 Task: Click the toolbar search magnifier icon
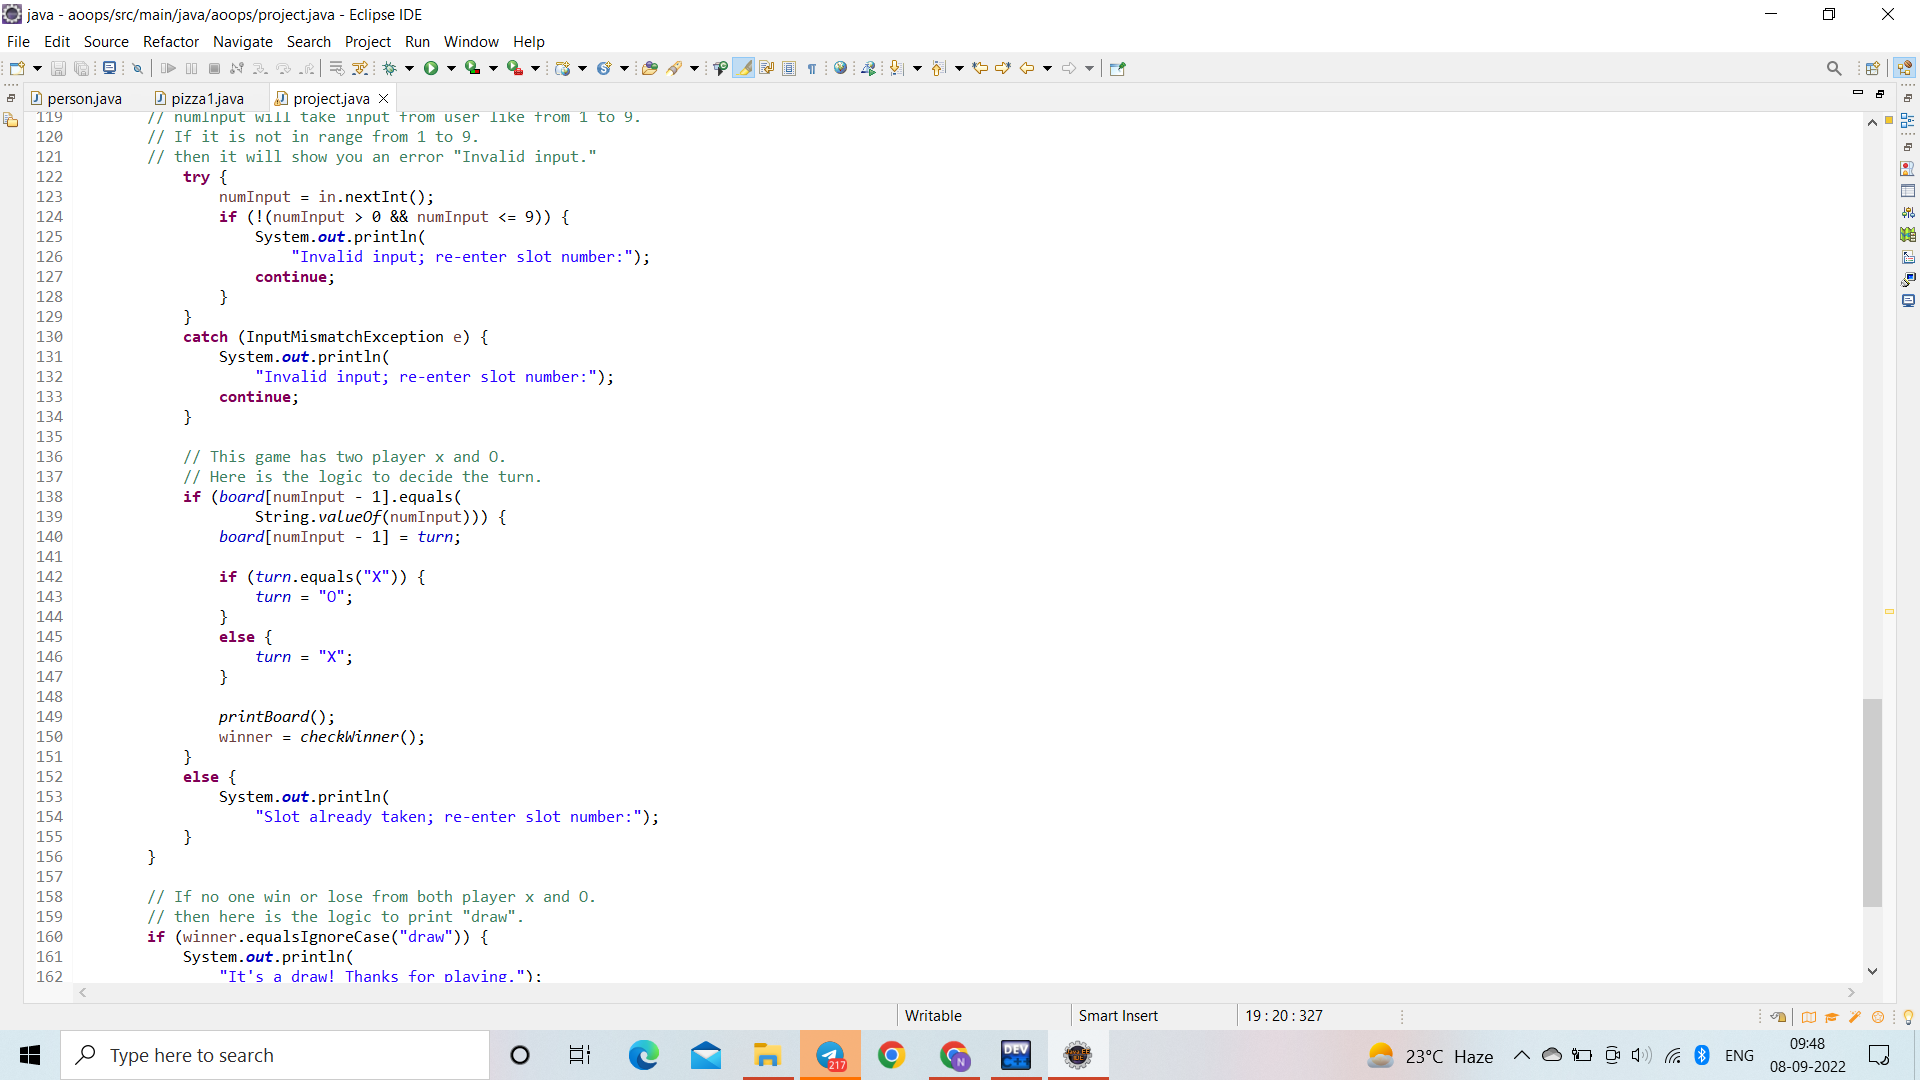(x=1833, y=68)
